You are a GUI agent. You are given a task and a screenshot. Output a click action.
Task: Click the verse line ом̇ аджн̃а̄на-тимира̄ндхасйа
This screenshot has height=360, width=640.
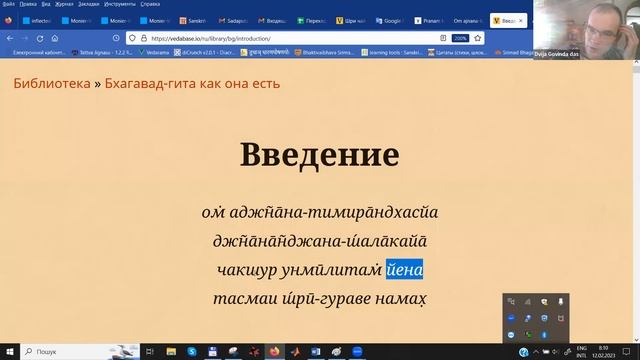point(320,212)
